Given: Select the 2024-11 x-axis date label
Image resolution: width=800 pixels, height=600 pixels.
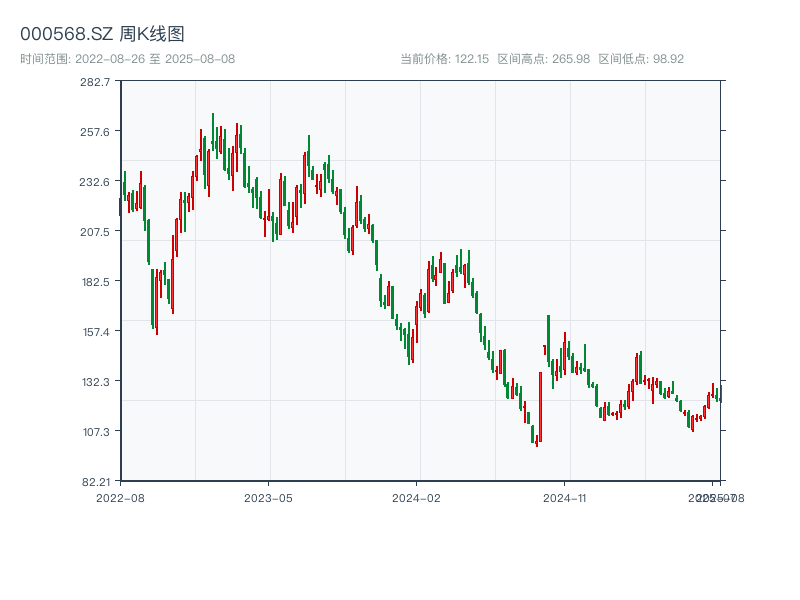Looking at the screenshot, I should (564, 497).
